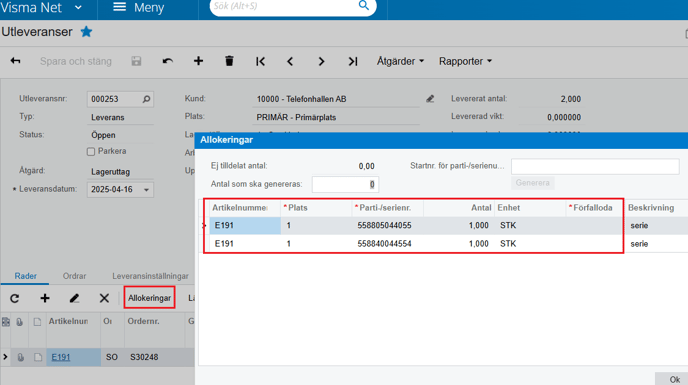
Task: Mark Utleveranser as favorite star
Action: coord(86,32)
